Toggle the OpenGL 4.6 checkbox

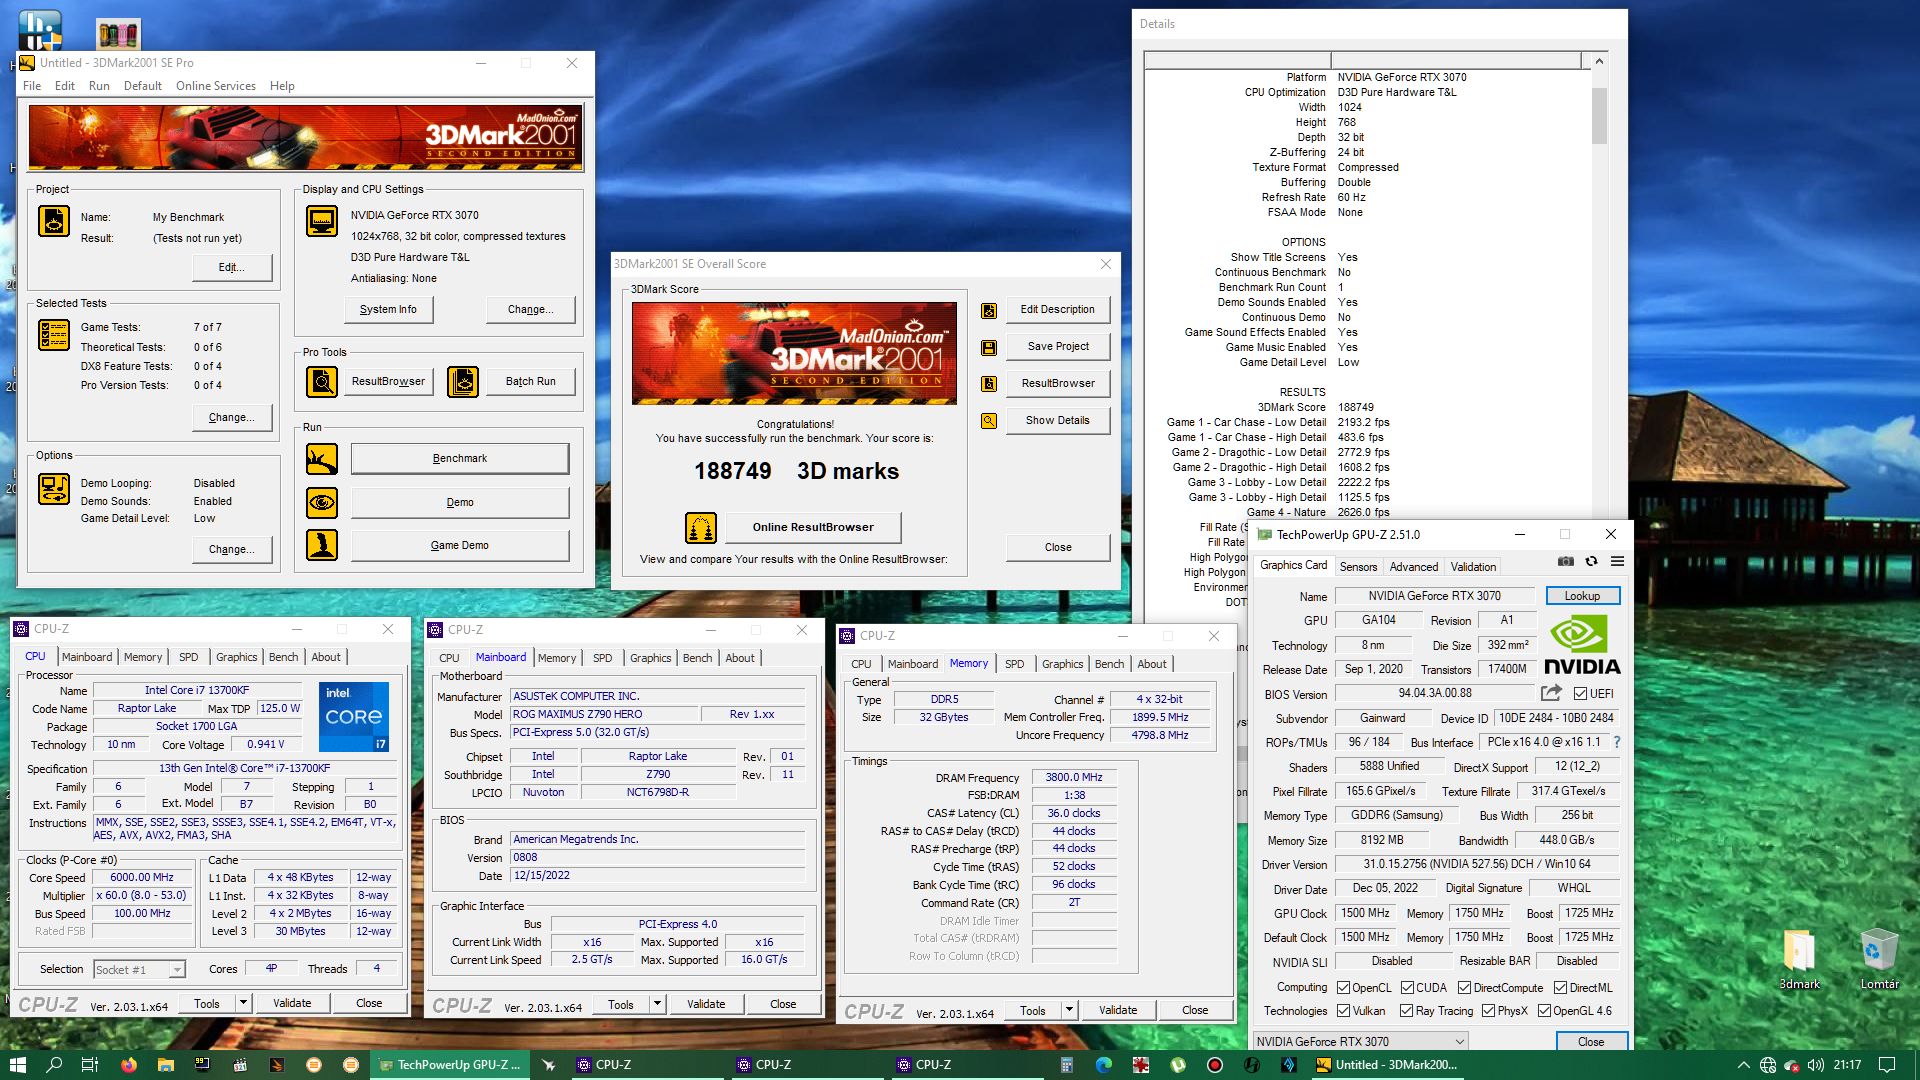tap(1544, 1011)
